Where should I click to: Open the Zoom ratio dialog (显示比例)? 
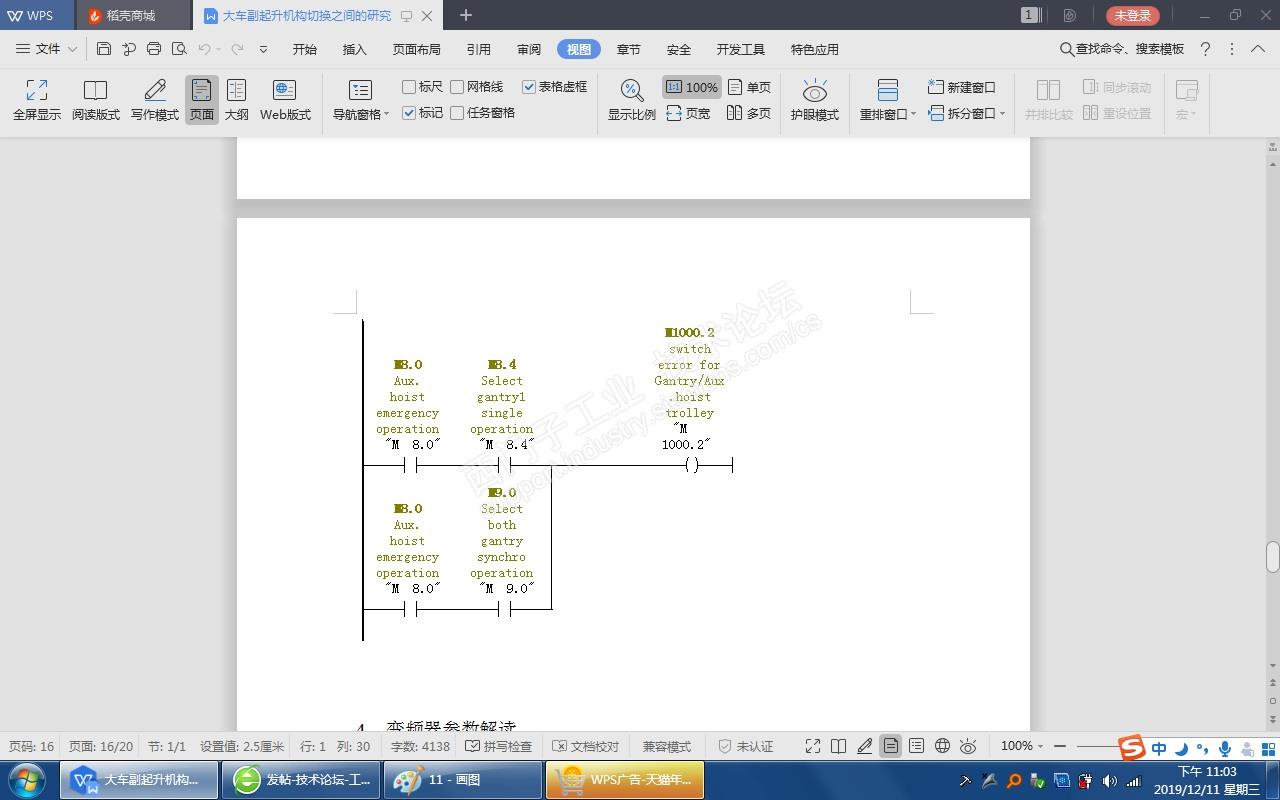point(632,101)
